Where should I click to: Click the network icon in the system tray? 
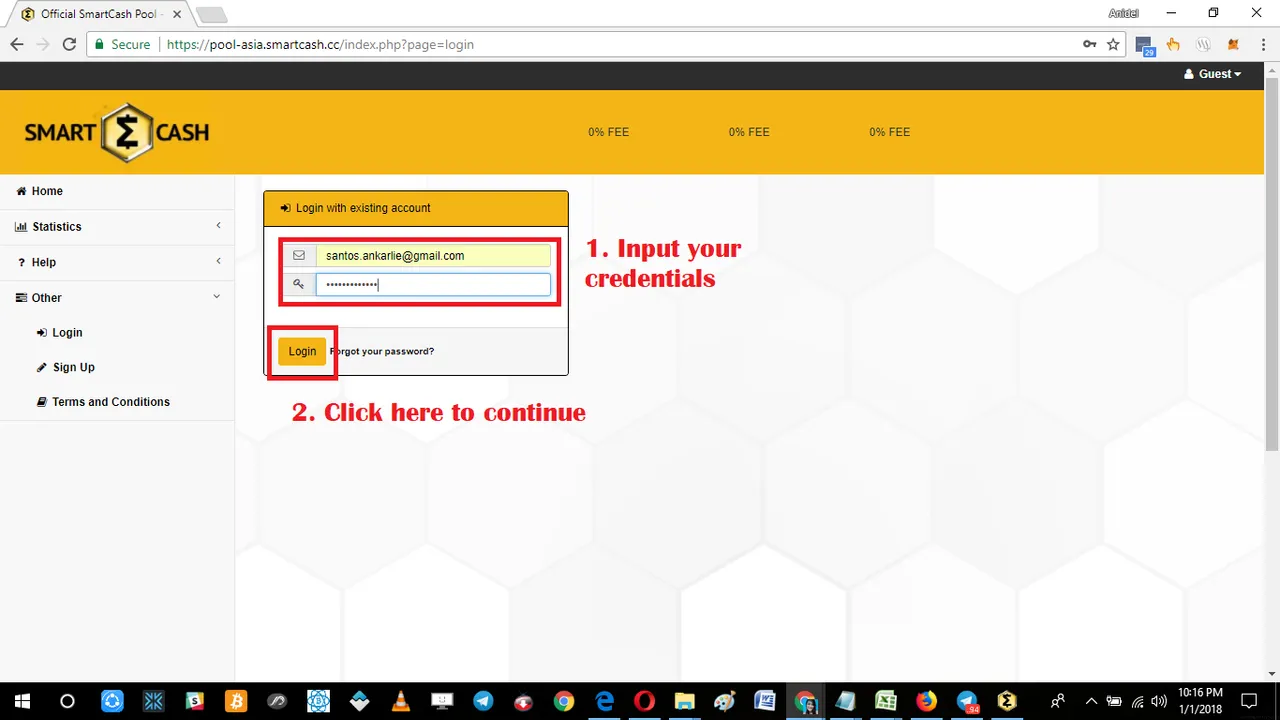[x=1137, y=701]
